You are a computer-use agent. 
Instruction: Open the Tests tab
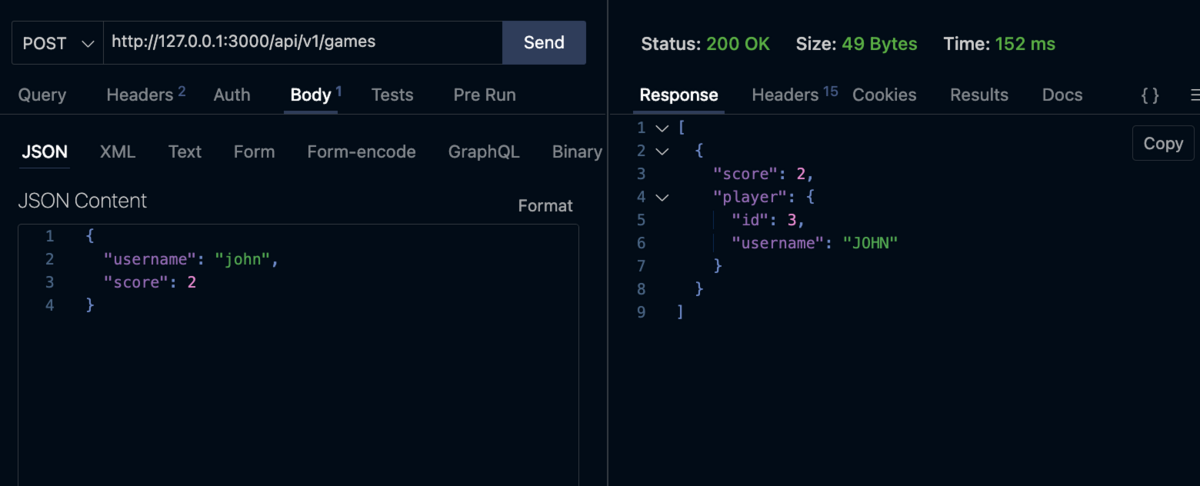[x=392, y=95]
